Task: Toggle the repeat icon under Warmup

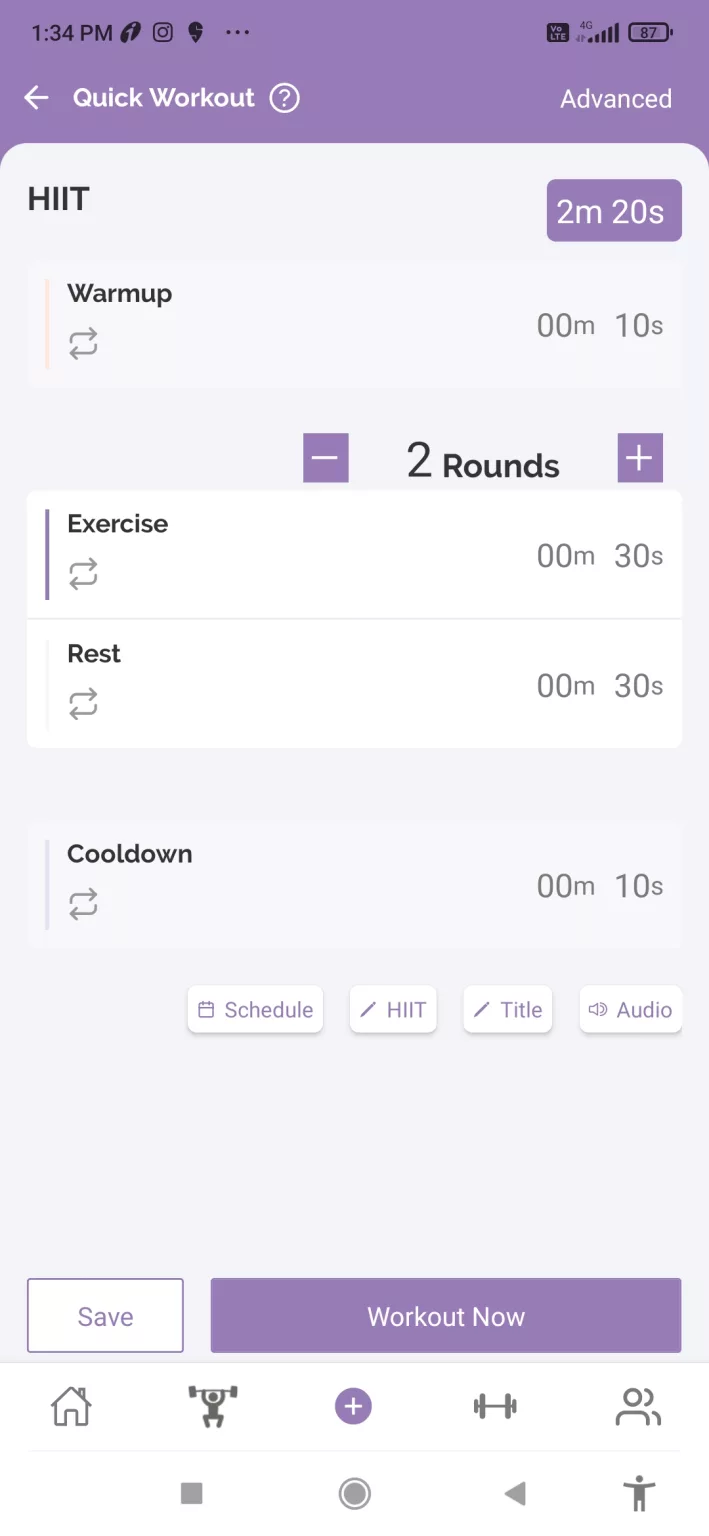Action: 83,344
